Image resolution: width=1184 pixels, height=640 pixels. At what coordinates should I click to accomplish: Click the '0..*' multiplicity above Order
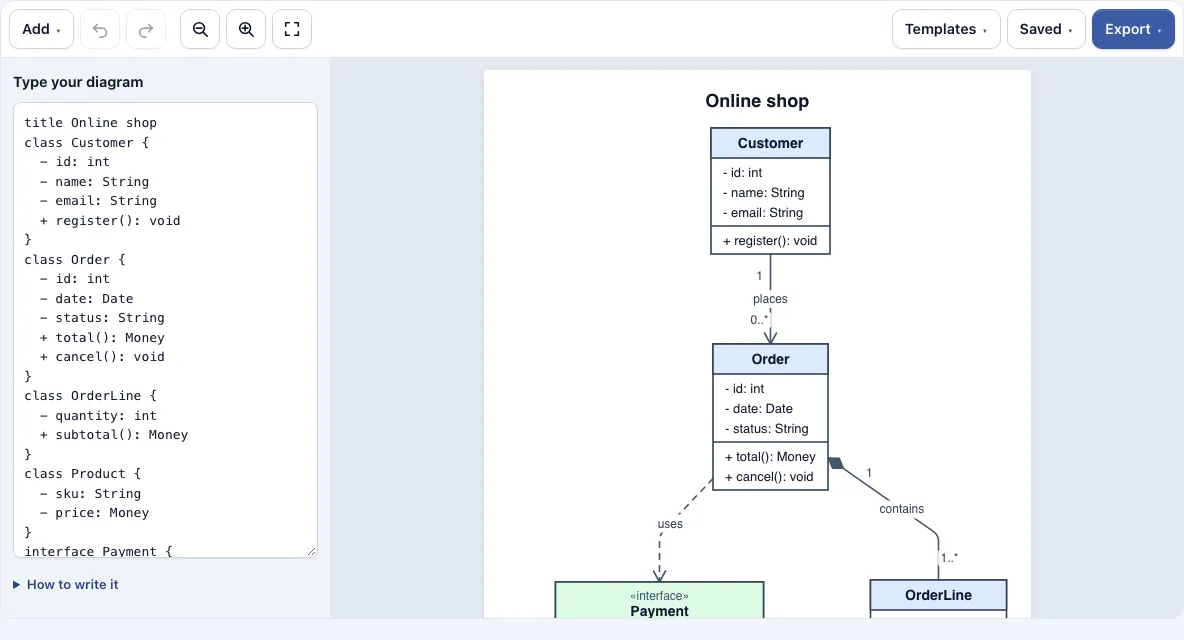tap(759, 320)
